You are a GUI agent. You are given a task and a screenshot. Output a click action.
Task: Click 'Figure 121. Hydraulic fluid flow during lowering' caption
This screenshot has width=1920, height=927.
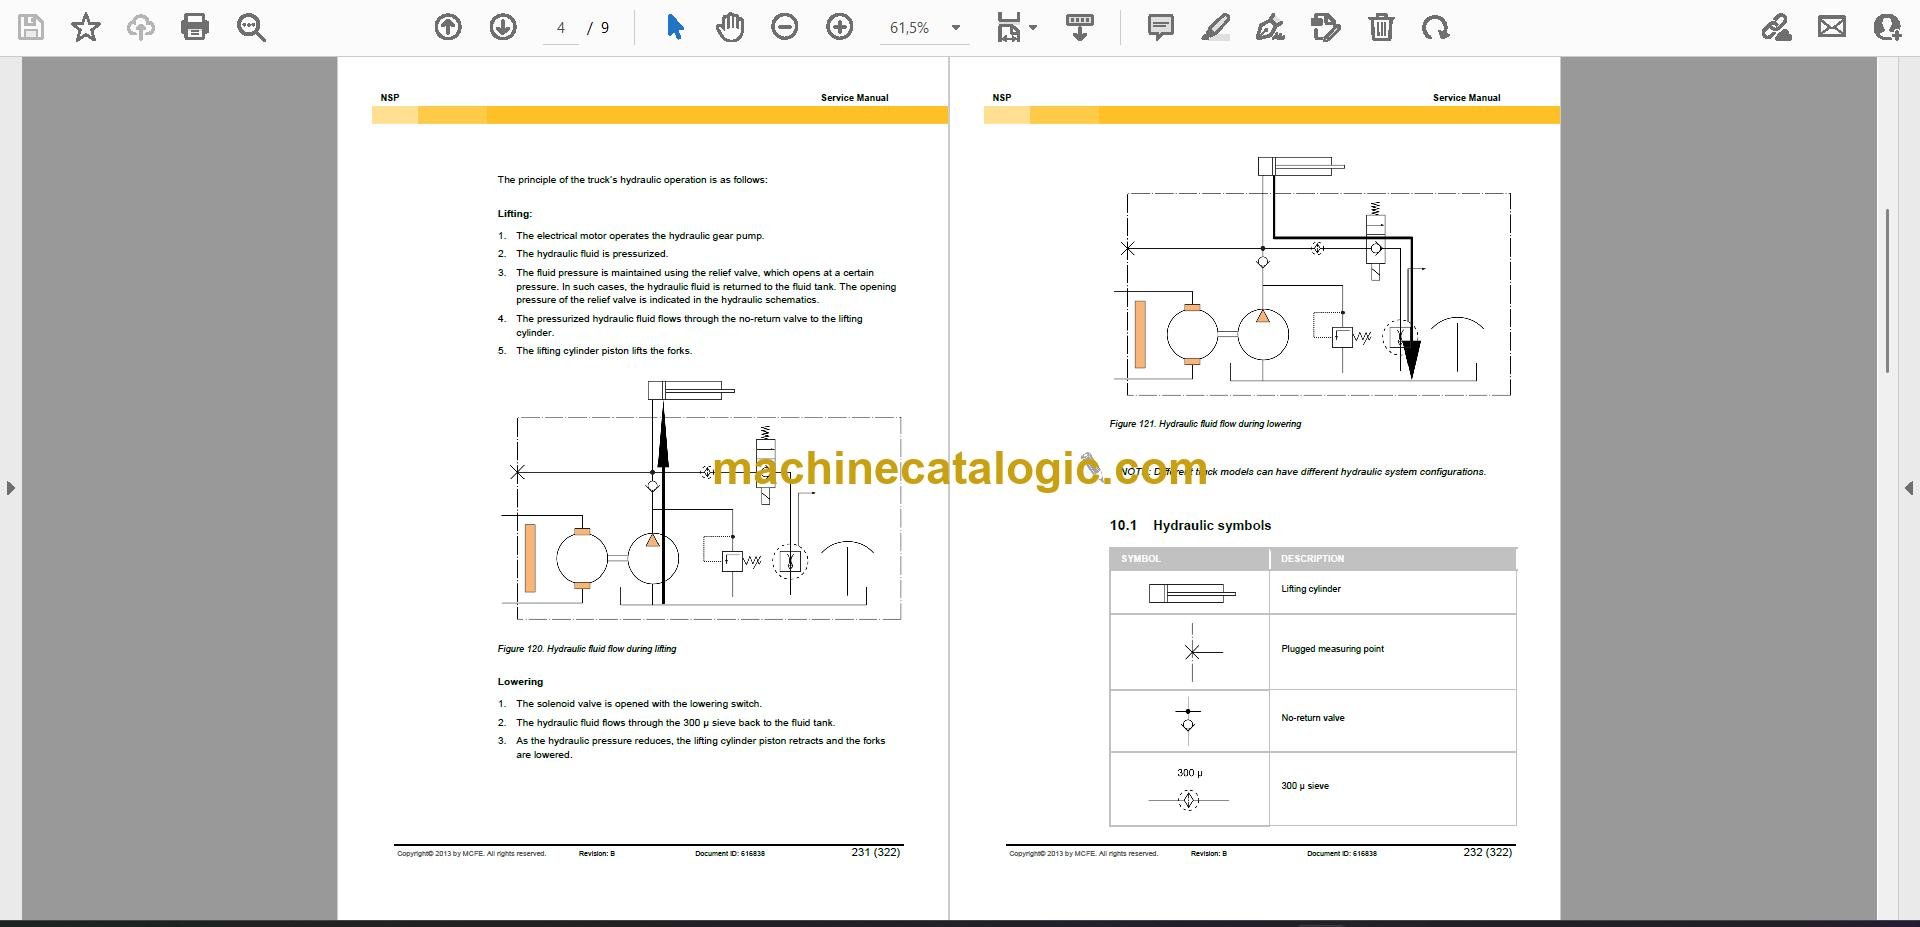click(x=1205, y=424)
